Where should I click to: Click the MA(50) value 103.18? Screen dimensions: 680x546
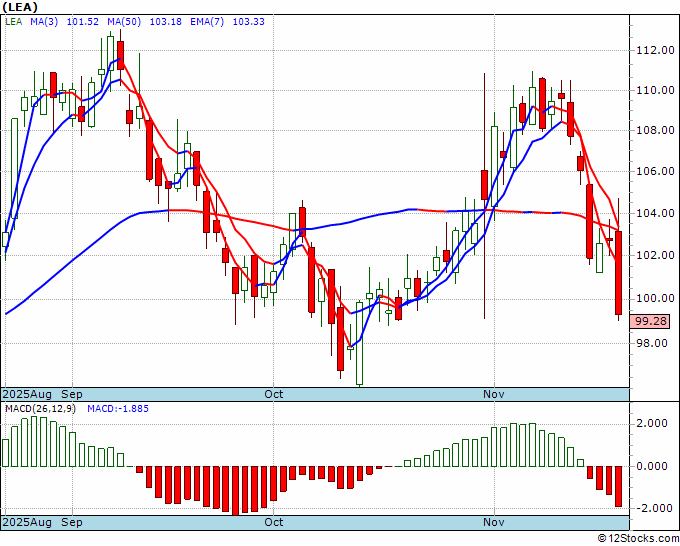click(x=166, y=21)
